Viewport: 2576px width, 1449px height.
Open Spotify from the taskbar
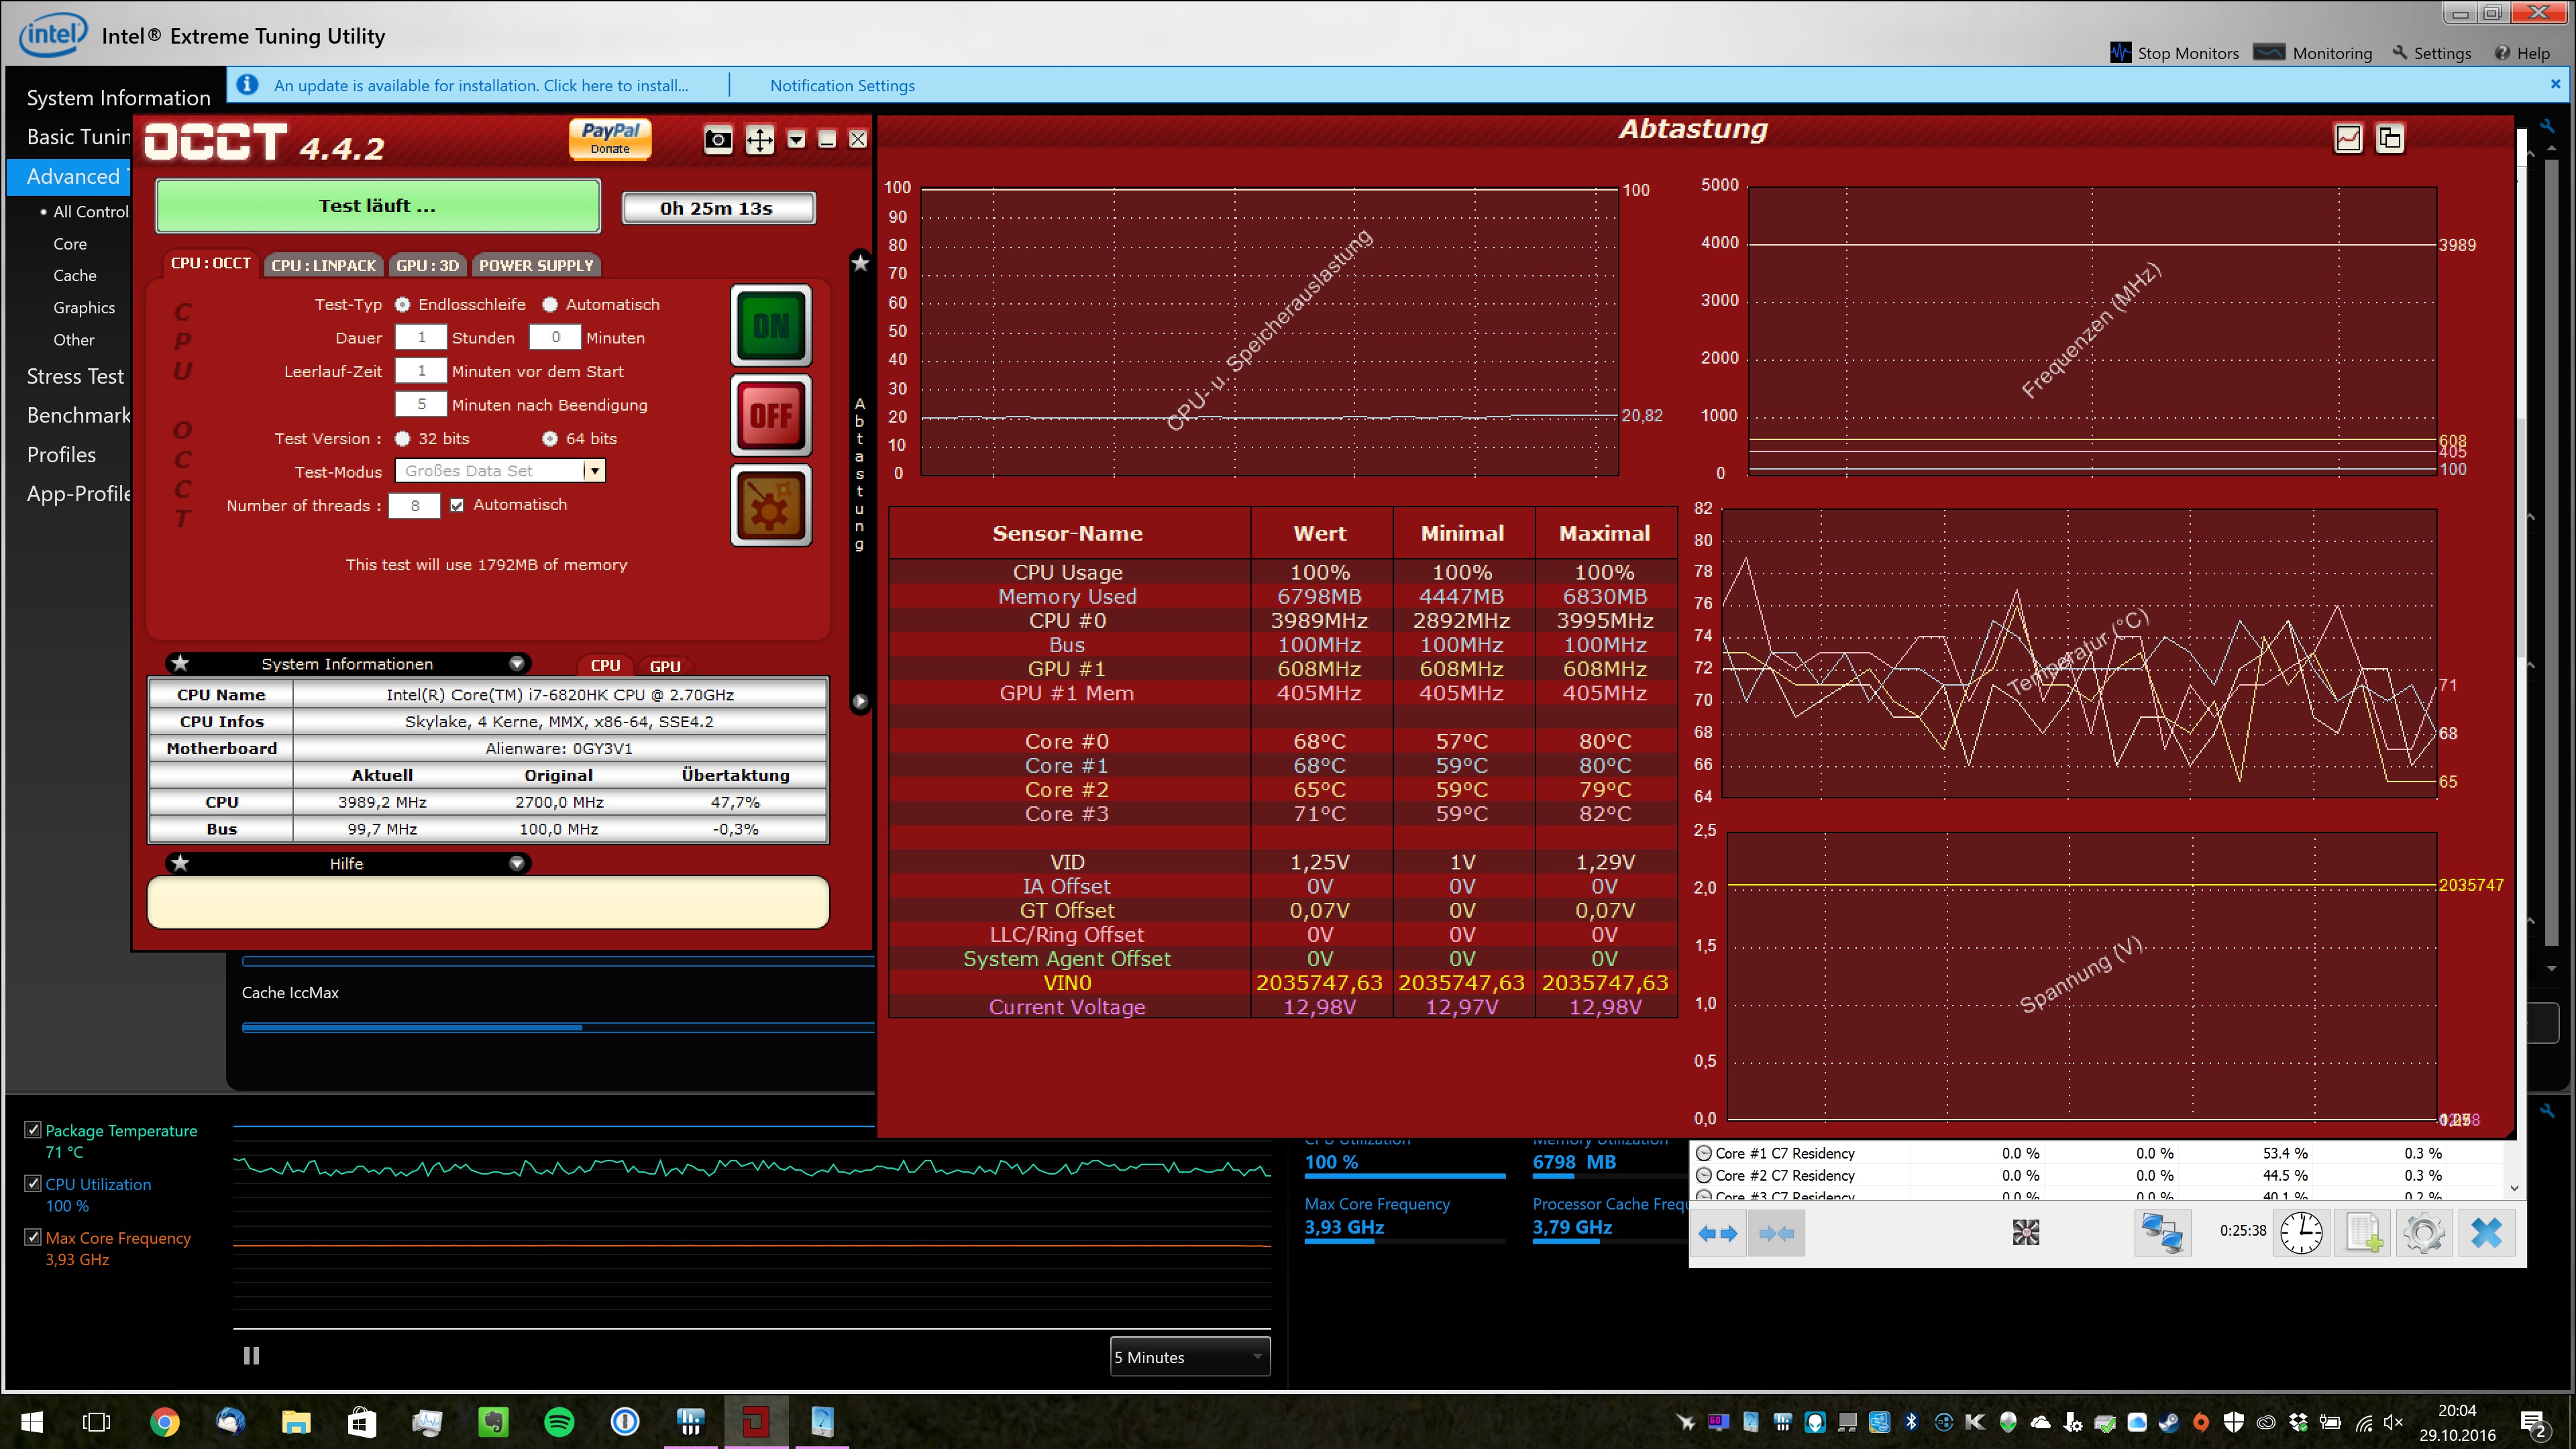559,1421
